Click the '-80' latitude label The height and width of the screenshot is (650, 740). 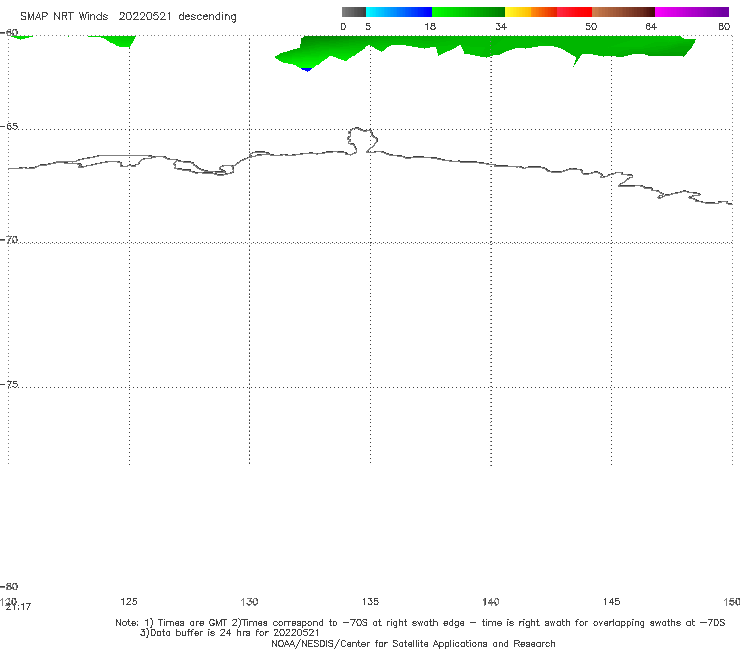click(x=9, y=586)
